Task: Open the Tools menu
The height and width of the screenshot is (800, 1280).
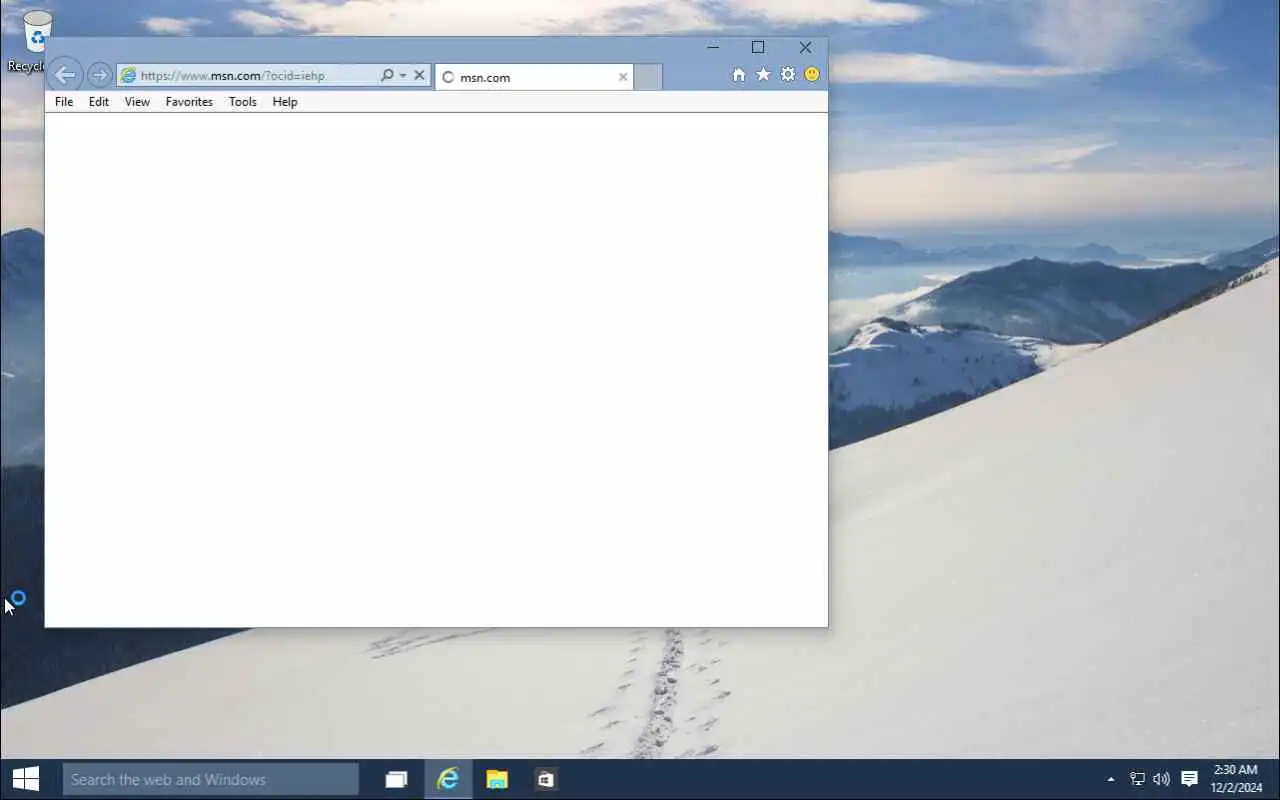Action: [x=243, y=102]
